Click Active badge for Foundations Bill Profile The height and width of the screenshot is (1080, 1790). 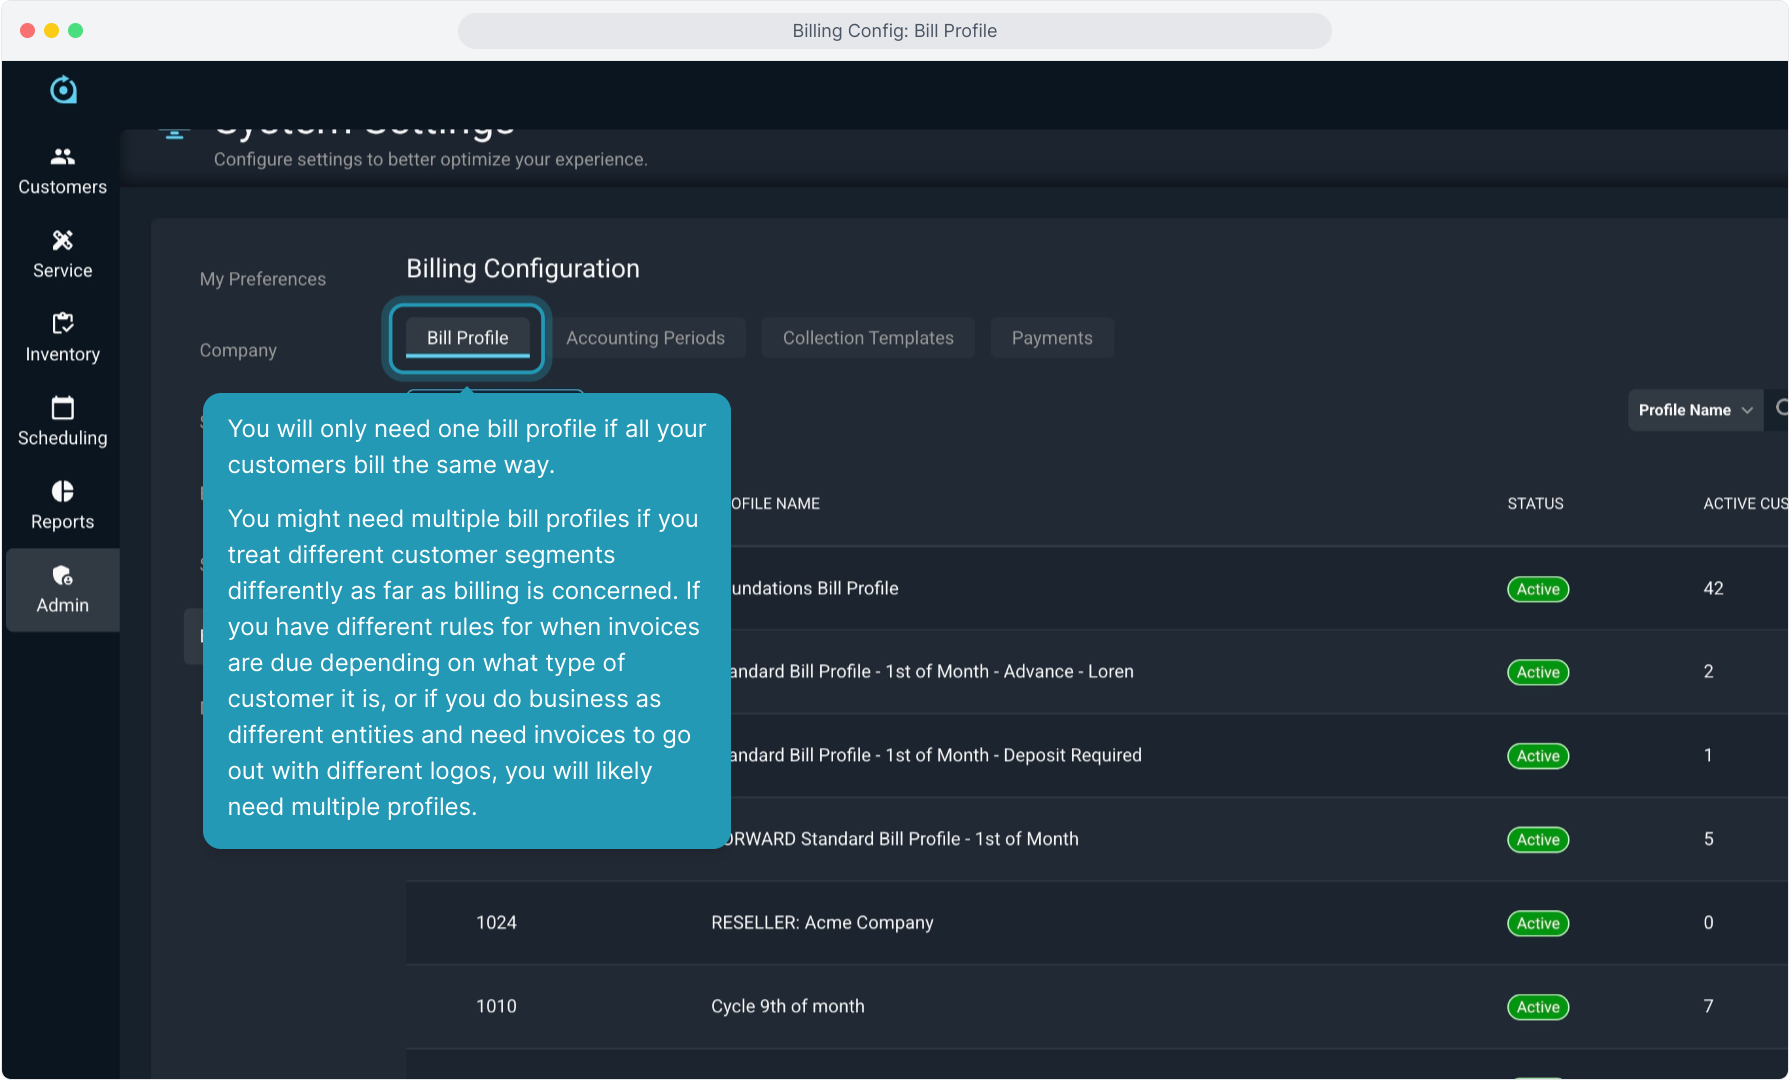(1537, 589)
